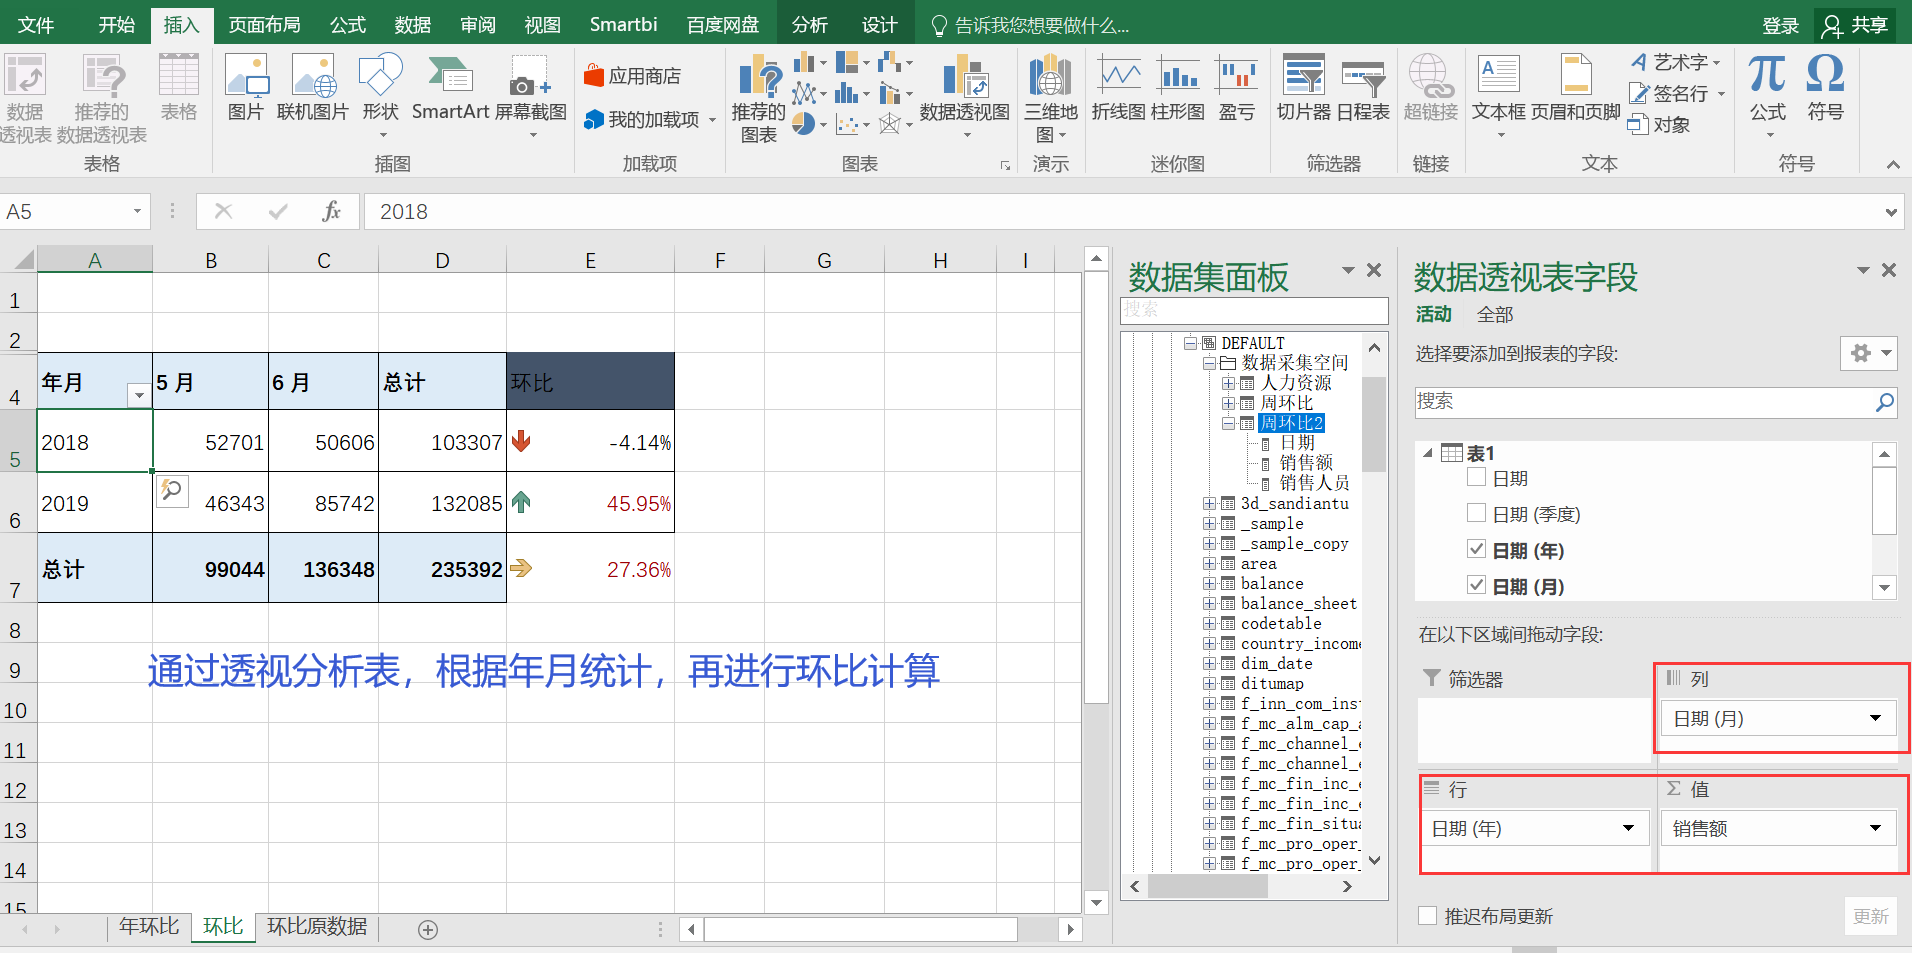Switch to the 开始 ribbon tab

pos(117,25)
